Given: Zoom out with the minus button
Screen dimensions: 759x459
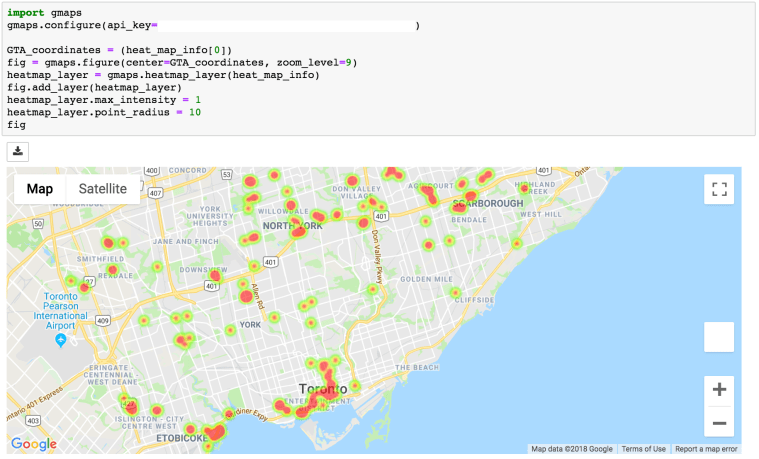Looking at the screenshot, I should pos(718,424).
